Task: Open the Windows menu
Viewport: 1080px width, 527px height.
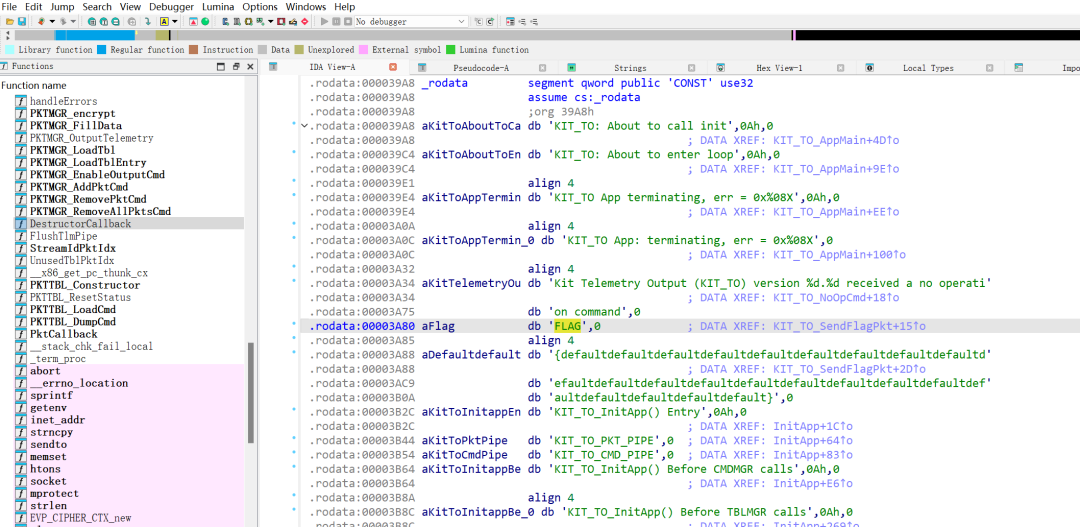Action: (x=306, y=6)
